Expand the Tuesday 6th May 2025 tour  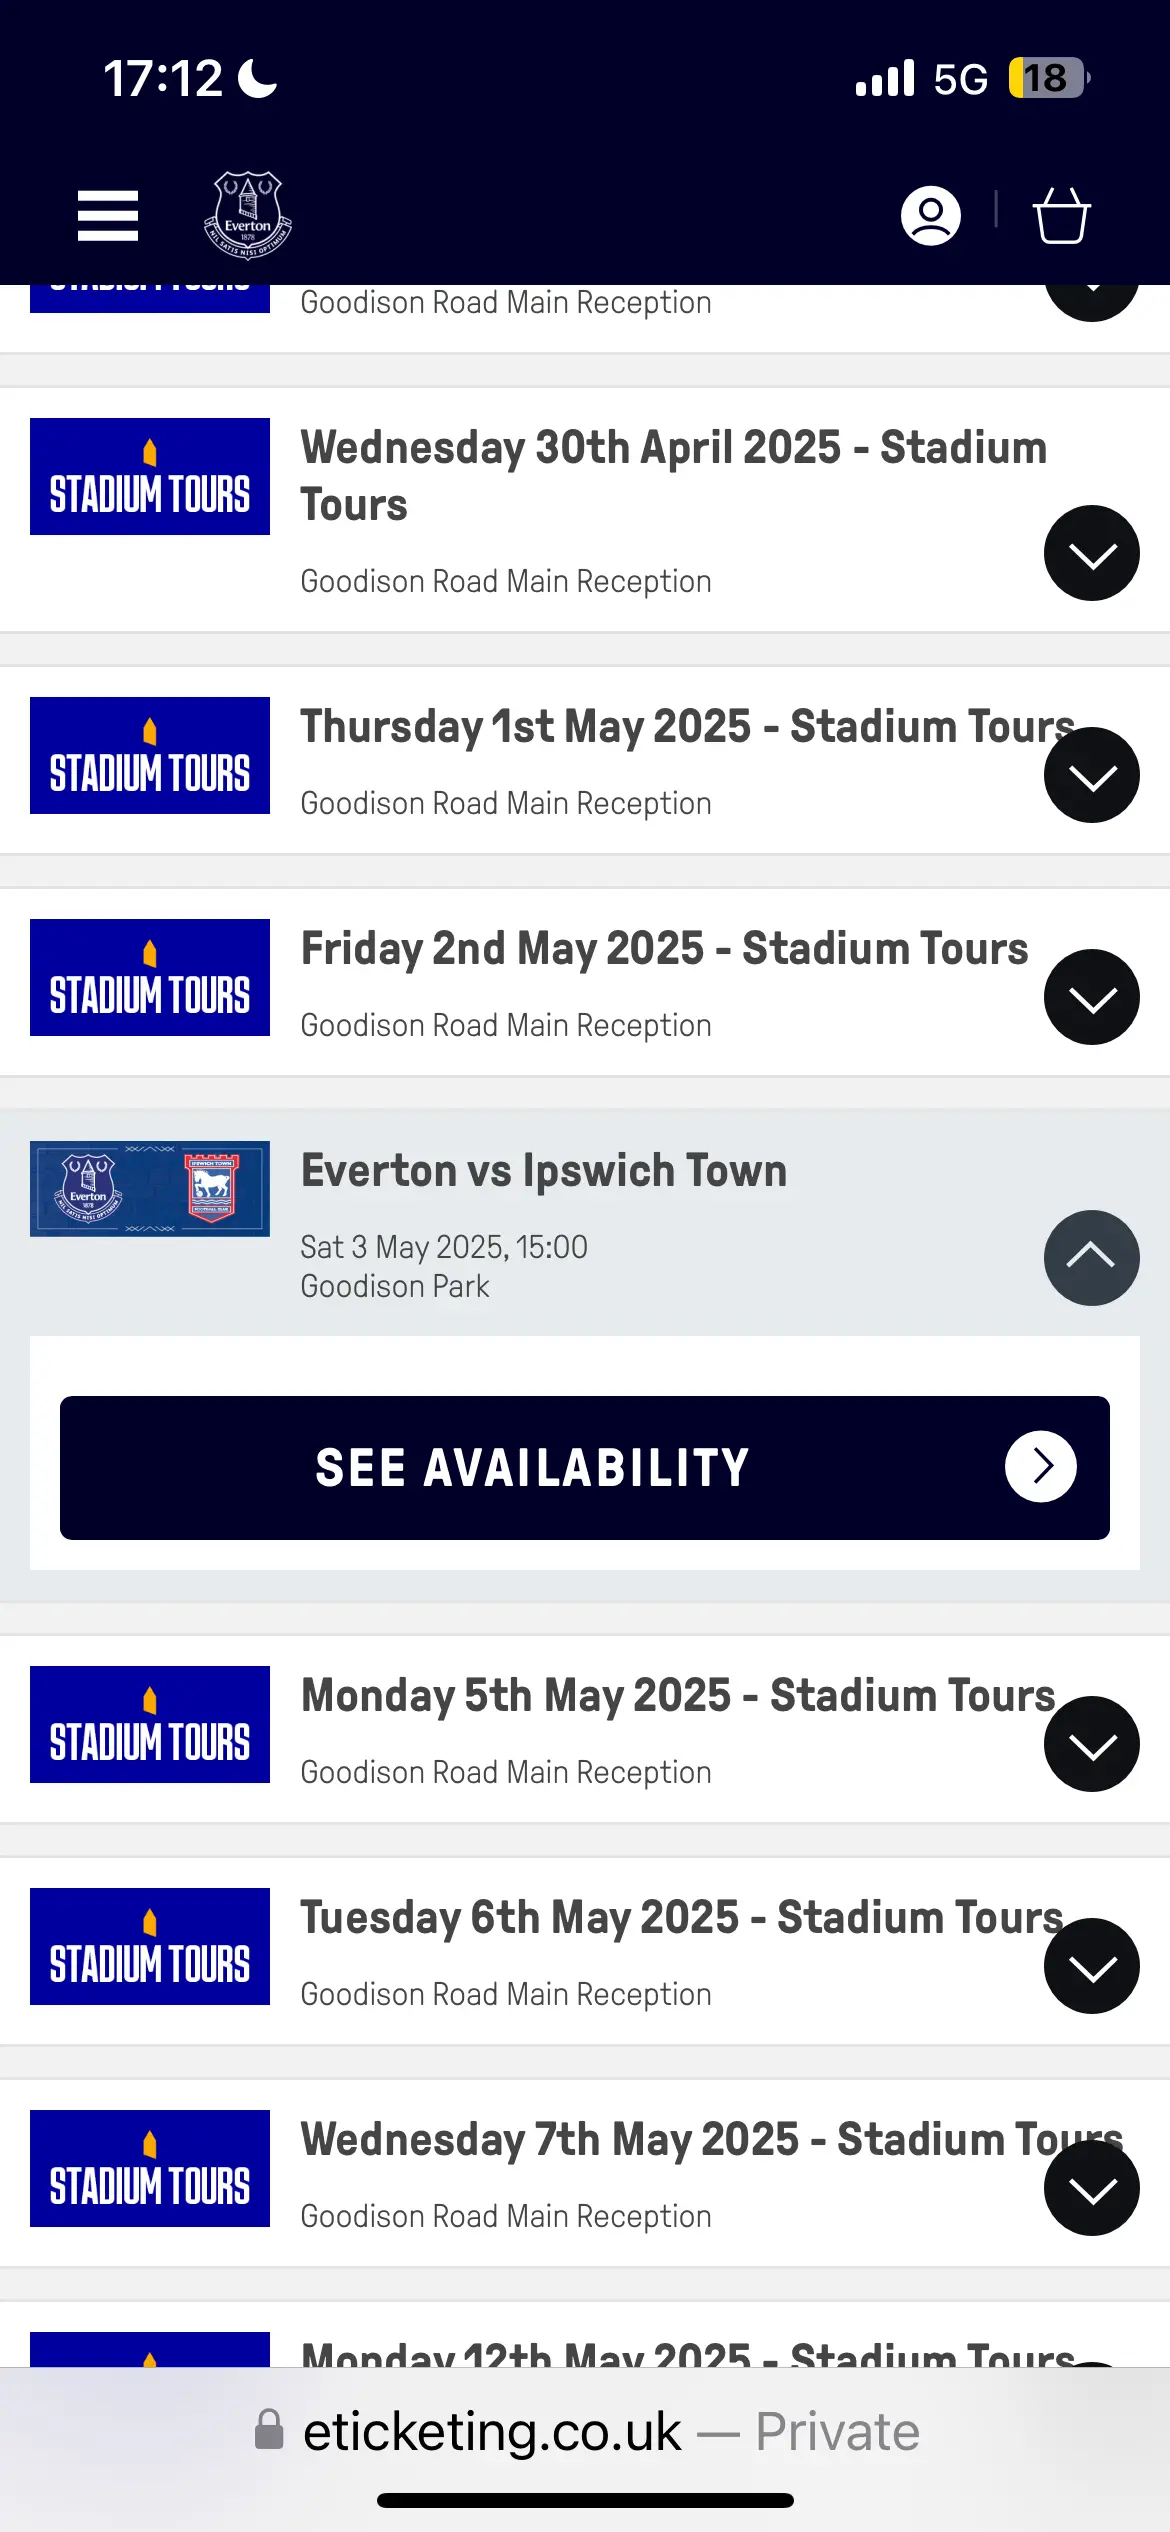click(x=1091, y=1966)
